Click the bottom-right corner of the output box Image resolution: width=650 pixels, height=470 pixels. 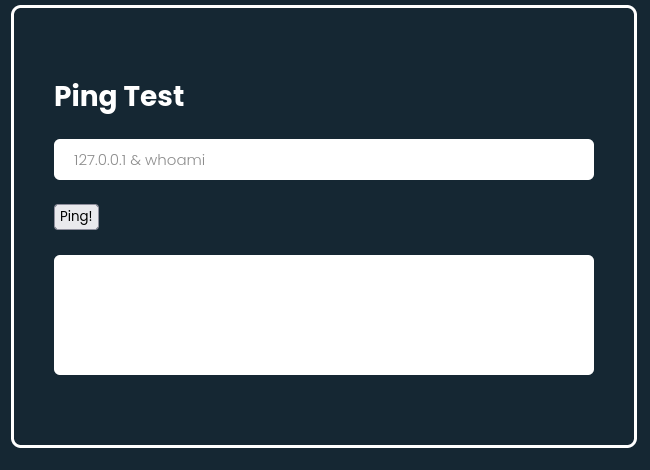[x=587, y=368]
